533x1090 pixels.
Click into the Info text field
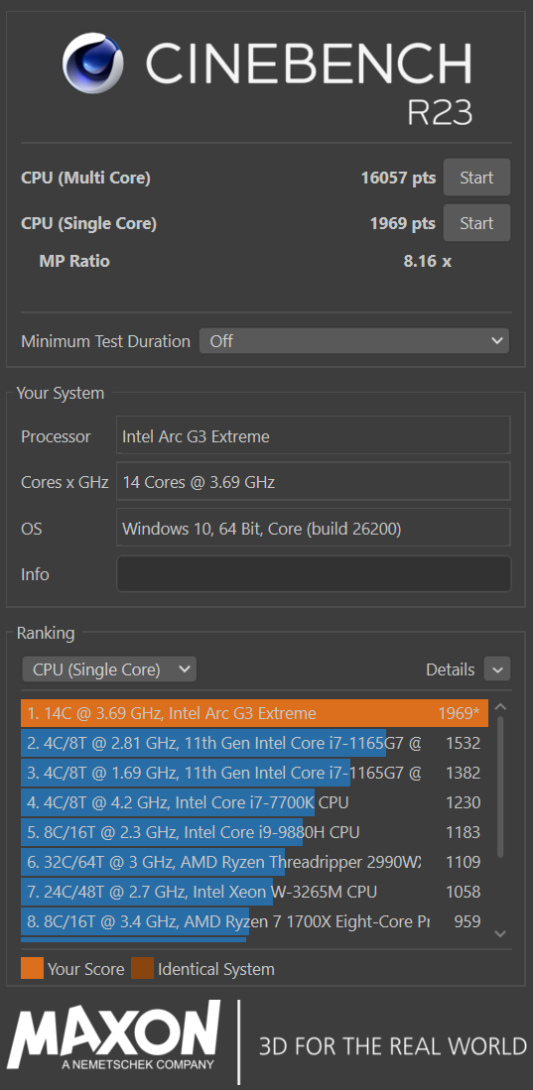(313, 574)
